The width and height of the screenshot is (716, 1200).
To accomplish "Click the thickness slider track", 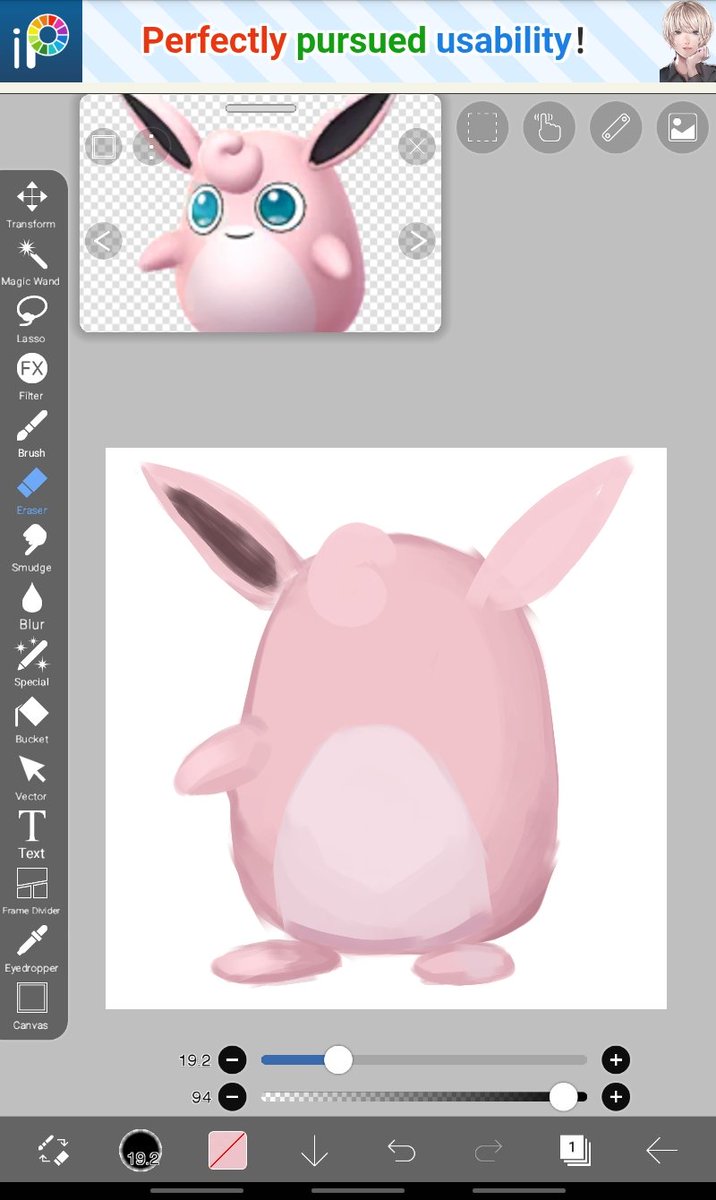I will tap(424, 1060).
